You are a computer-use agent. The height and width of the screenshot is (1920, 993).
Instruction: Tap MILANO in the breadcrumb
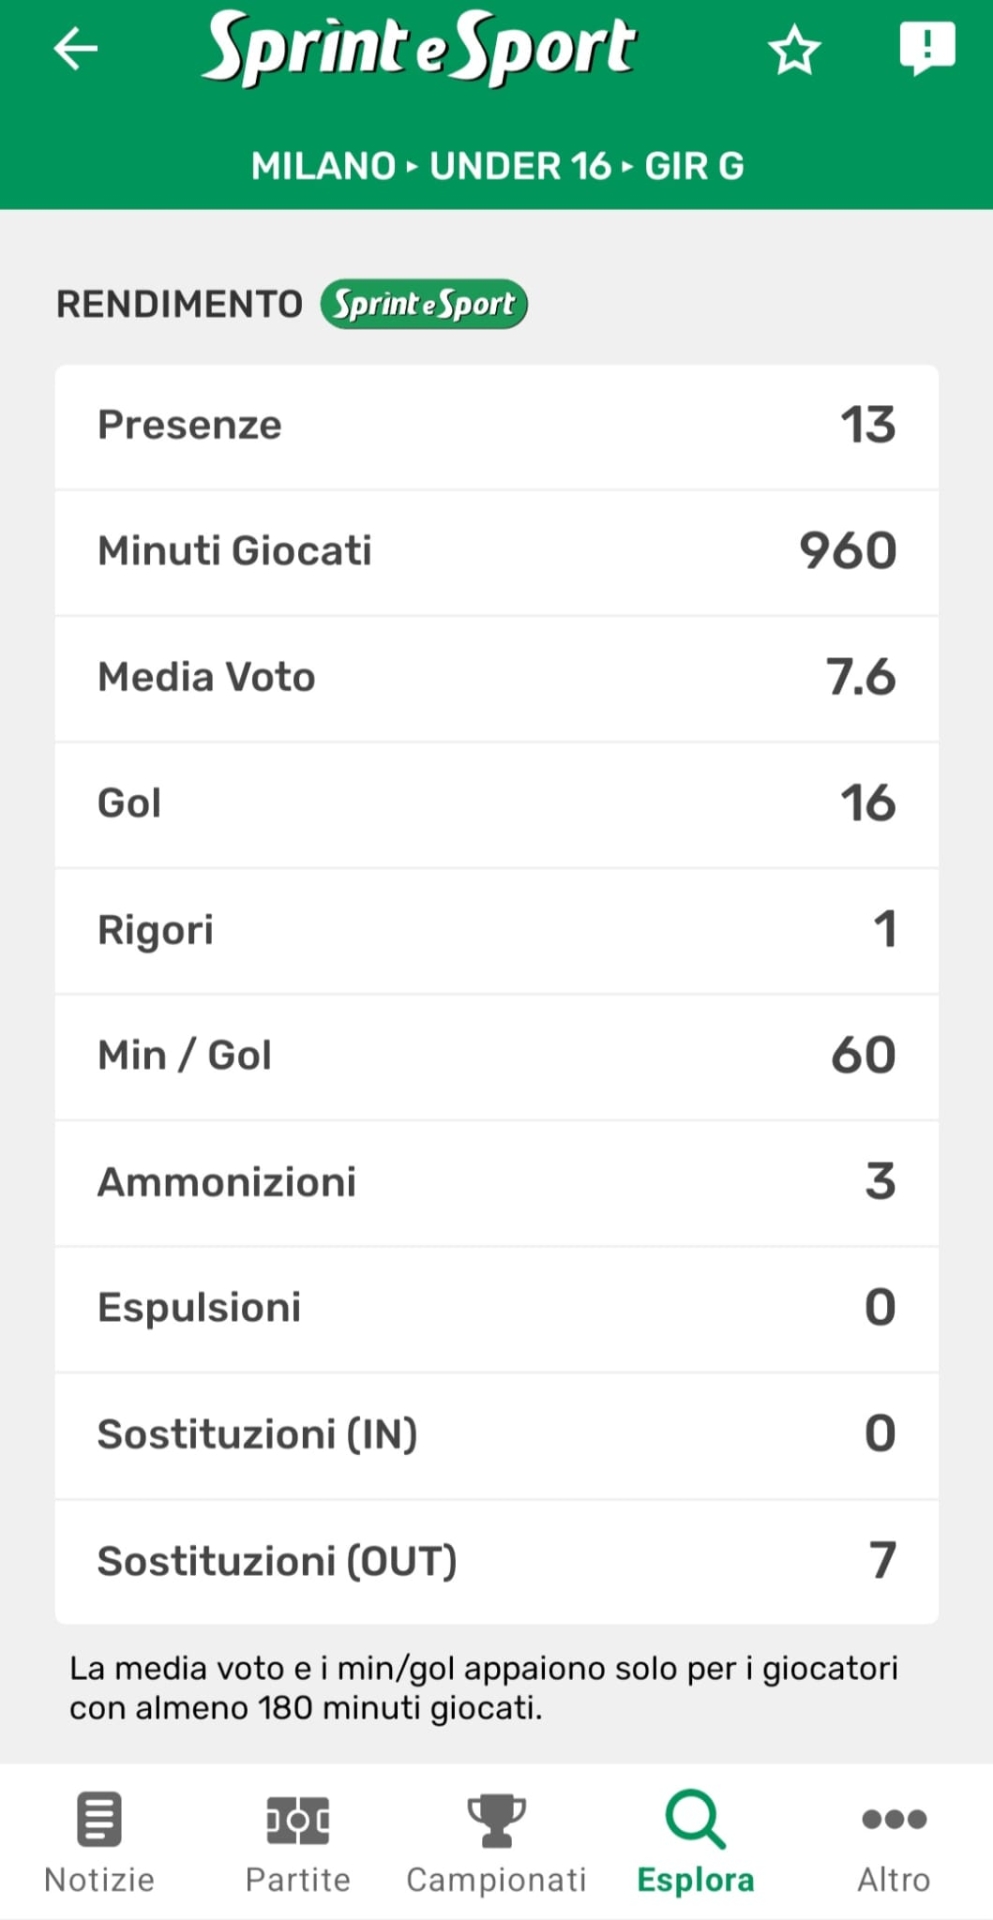(323, 166)
